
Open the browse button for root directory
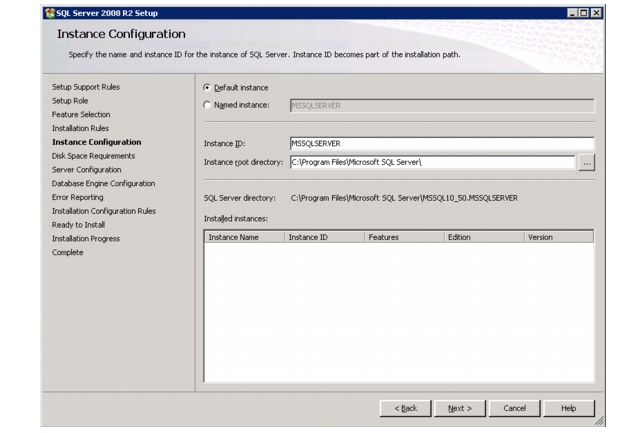coord(587,163)
